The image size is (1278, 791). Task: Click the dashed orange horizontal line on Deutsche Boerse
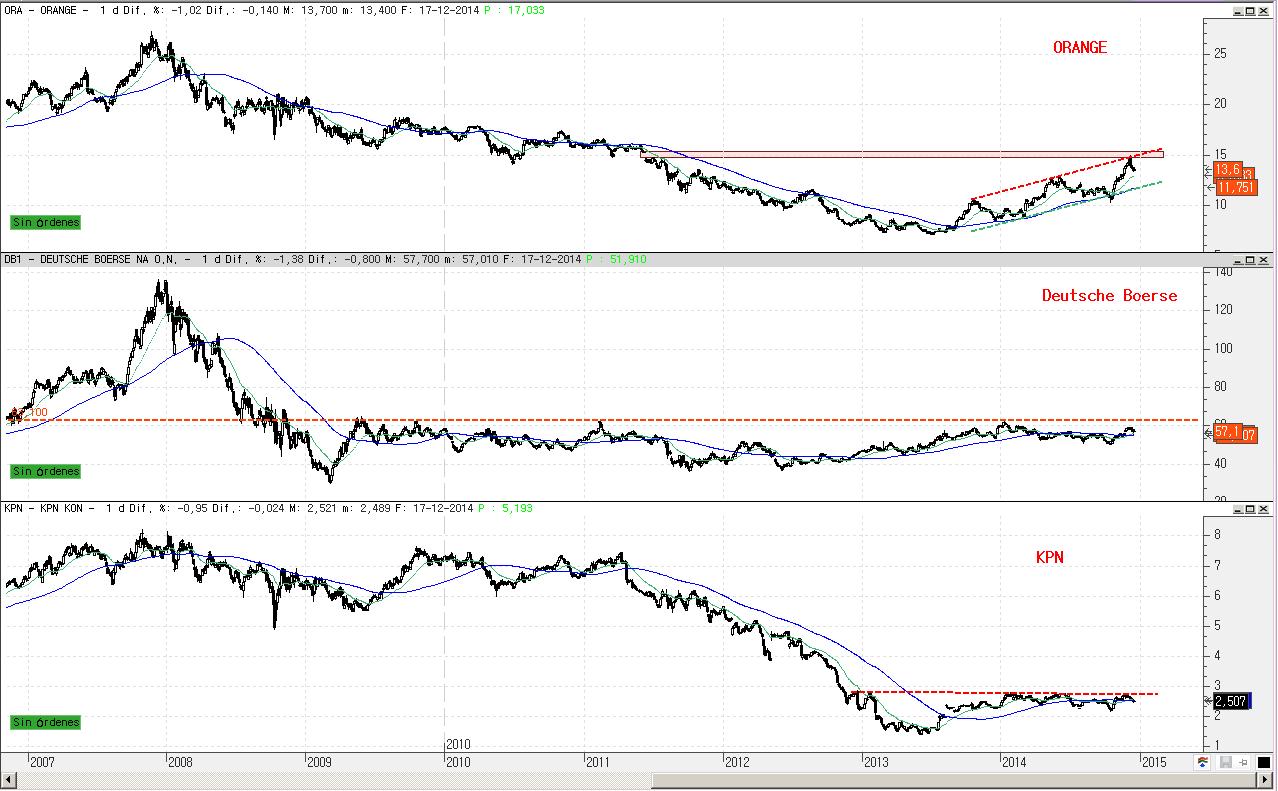pos(600,420)
